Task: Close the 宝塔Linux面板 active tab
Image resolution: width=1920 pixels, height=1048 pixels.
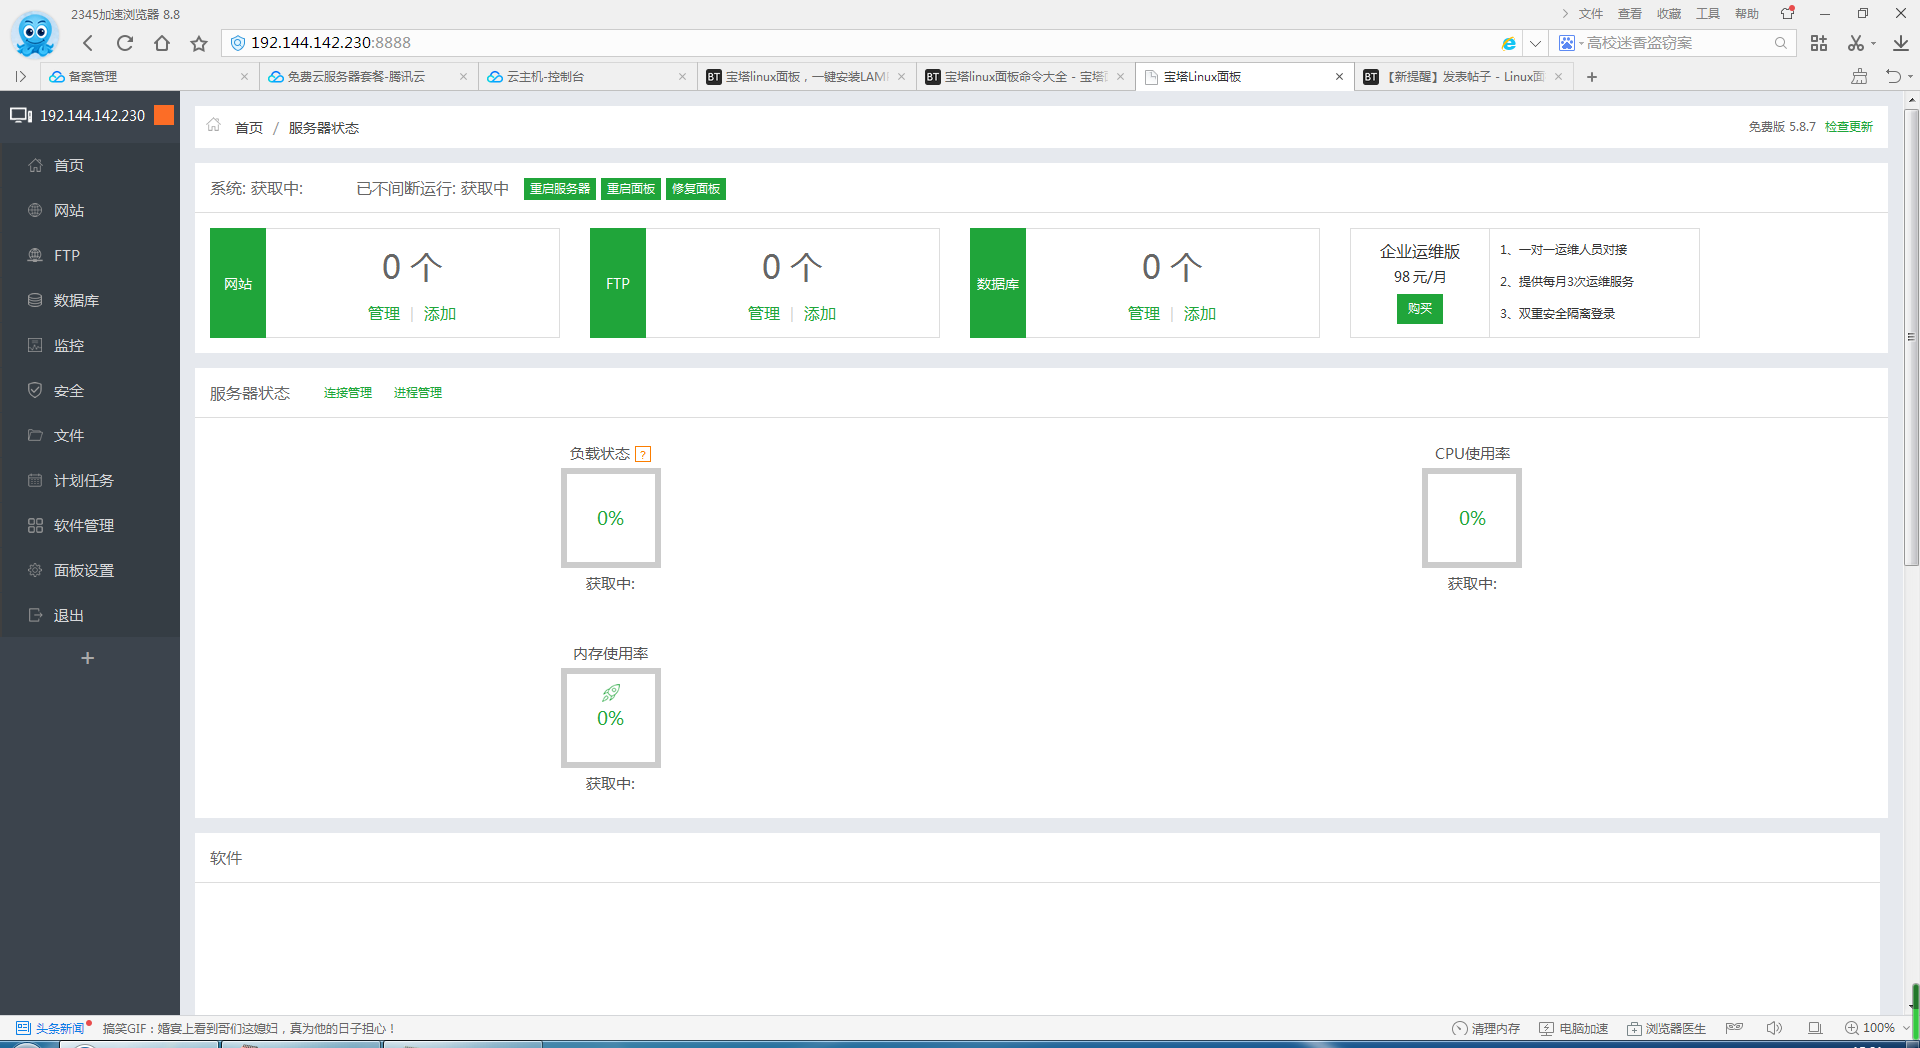Action: (1340, 77)
